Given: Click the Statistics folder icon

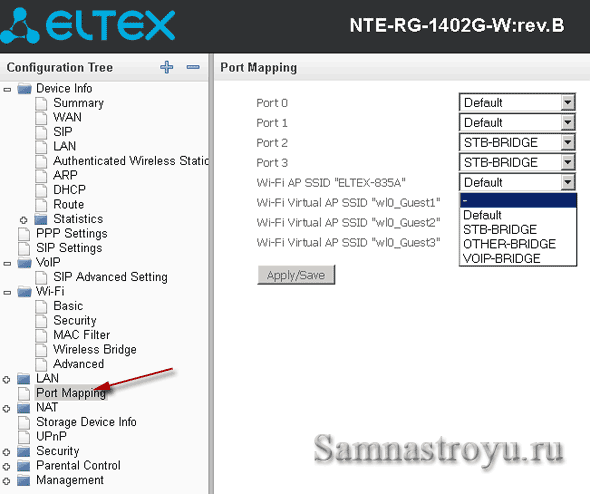Looking at the screenshot, I should [41, 219].
